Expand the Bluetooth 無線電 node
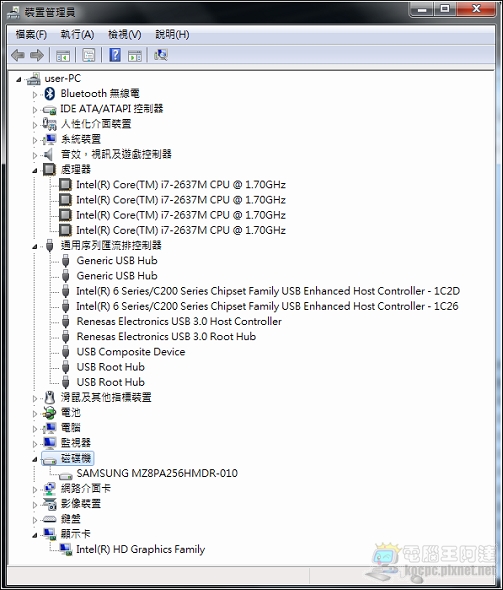This screenshot has height=590, width=503. click(35, 94)
